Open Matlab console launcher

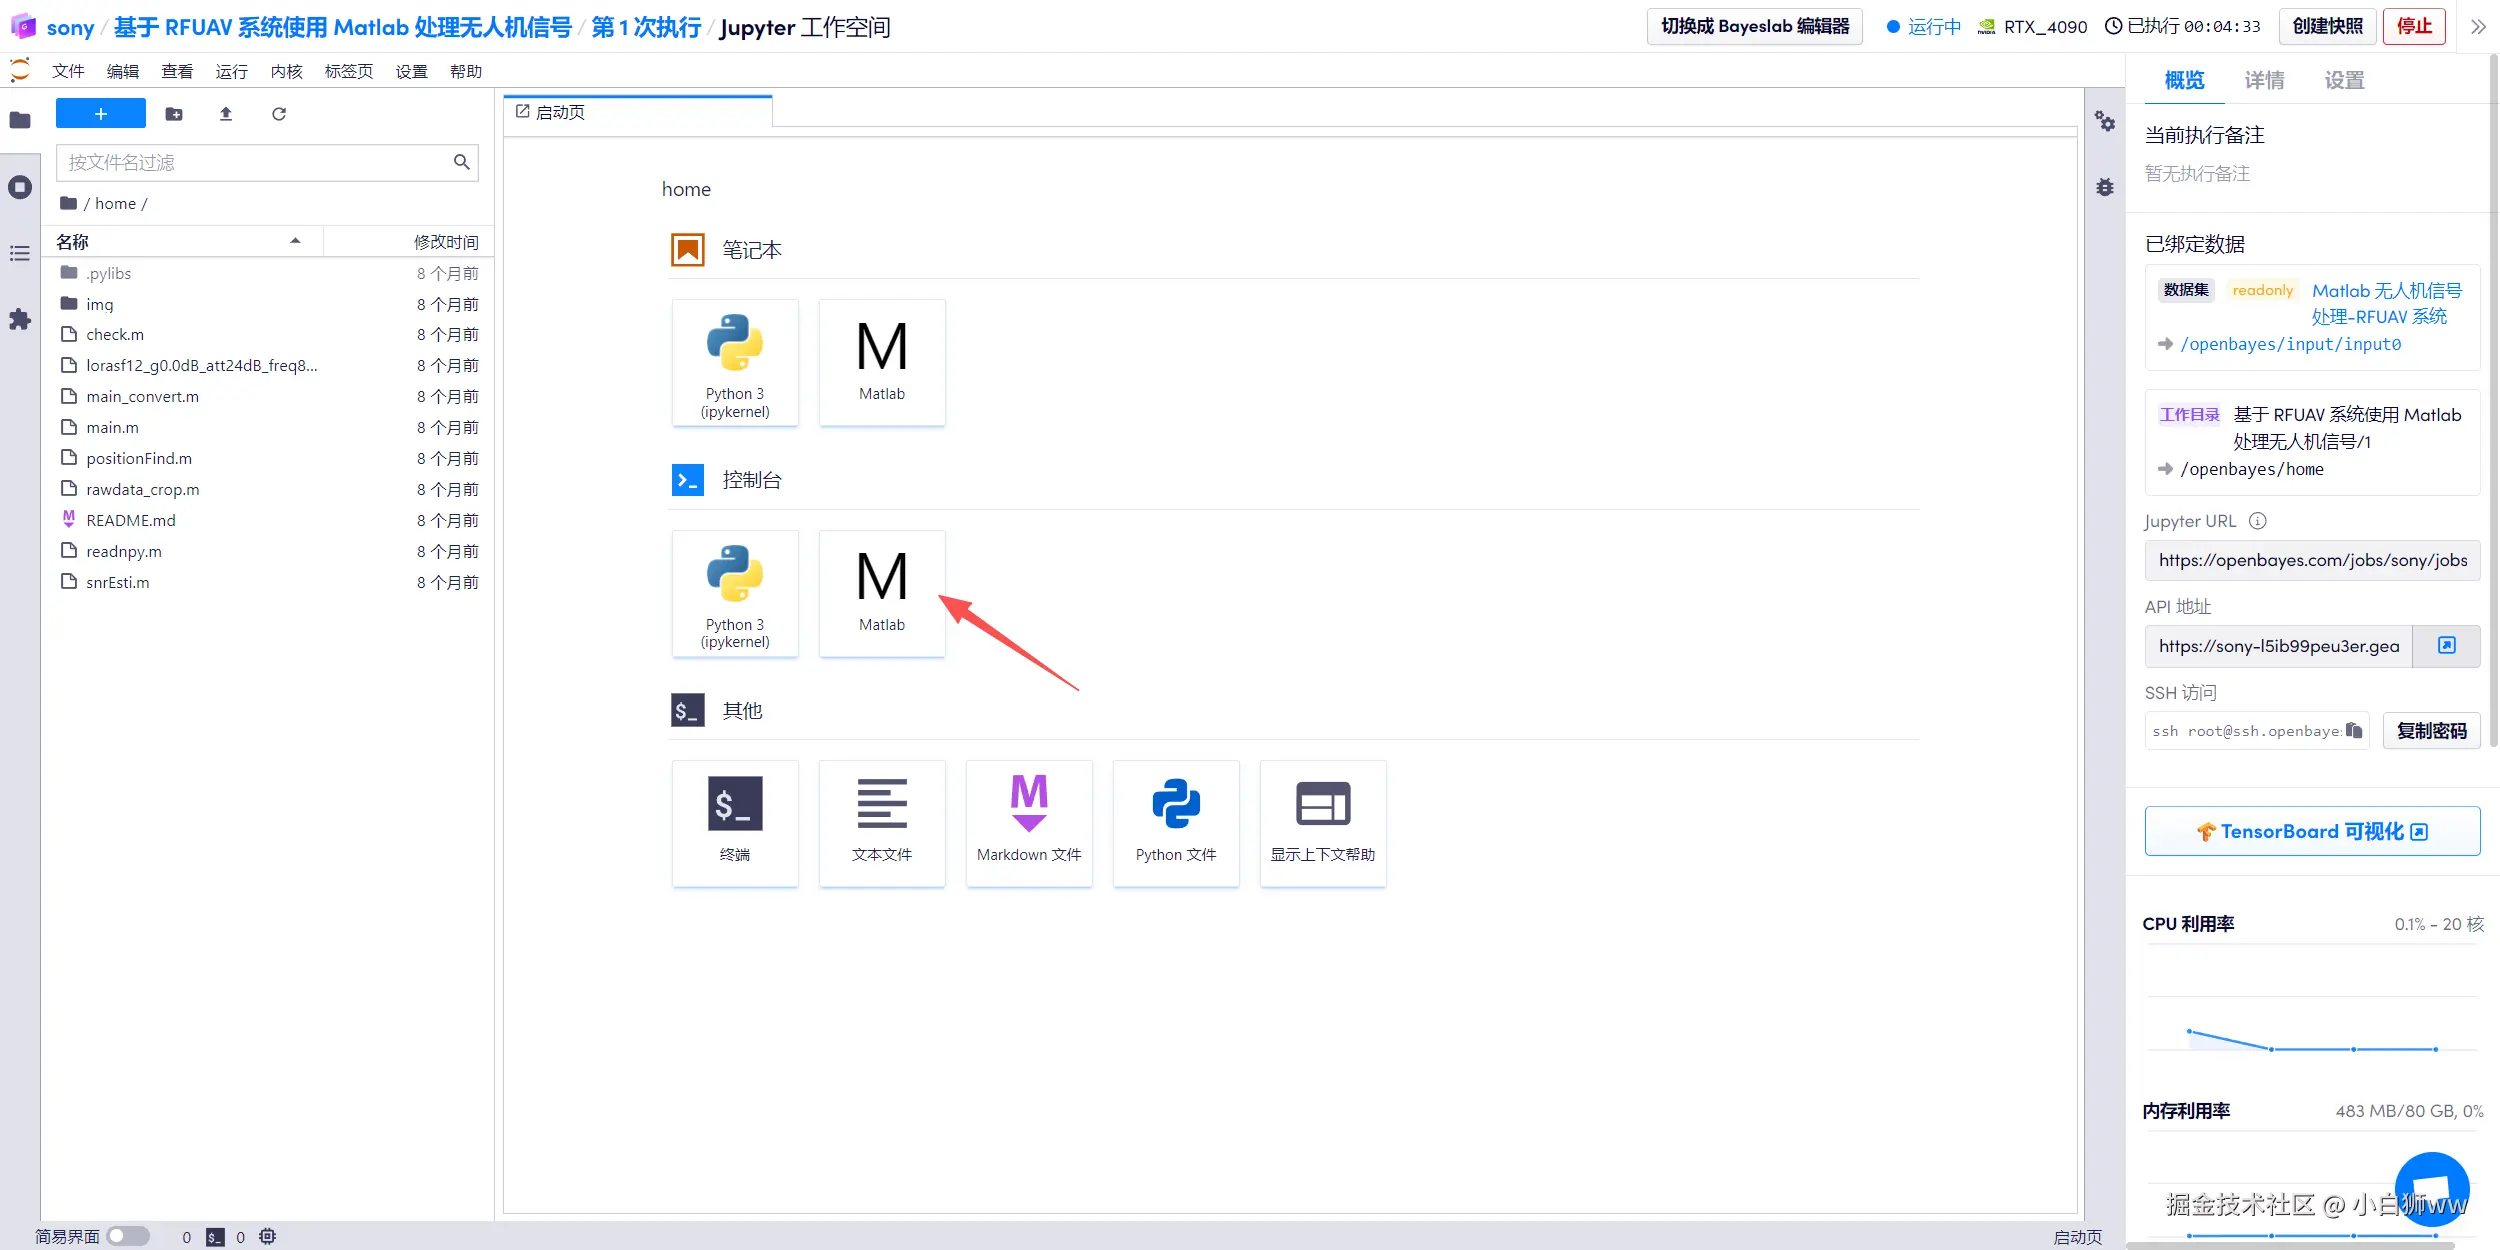click(881, 593)
